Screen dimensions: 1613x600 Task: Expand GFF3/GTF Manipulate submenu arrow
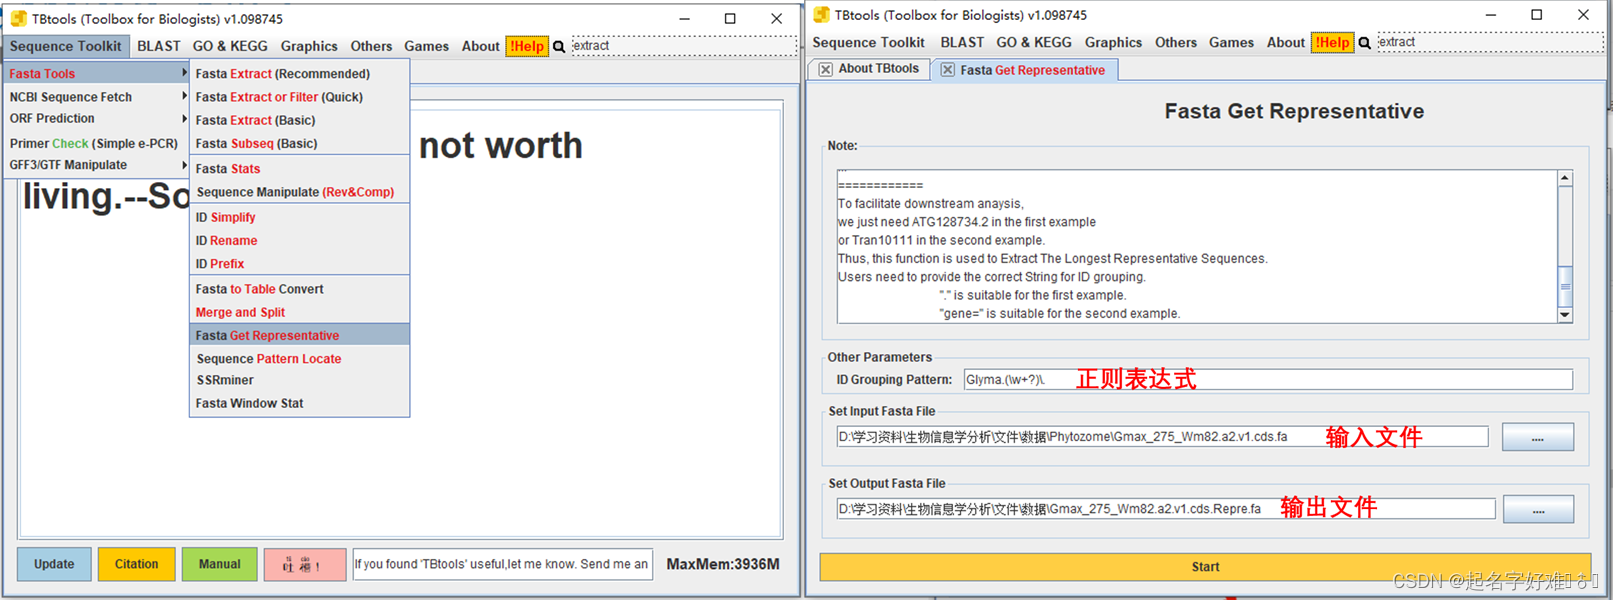pos(184,165)
